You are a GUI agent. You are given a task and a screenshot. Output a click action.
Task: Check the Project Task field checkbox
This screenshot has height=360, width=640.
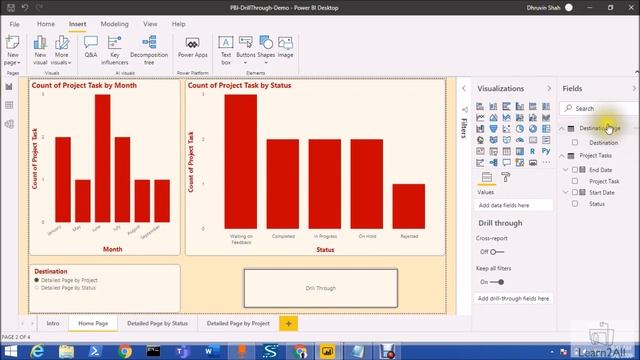tap(575, 181)
